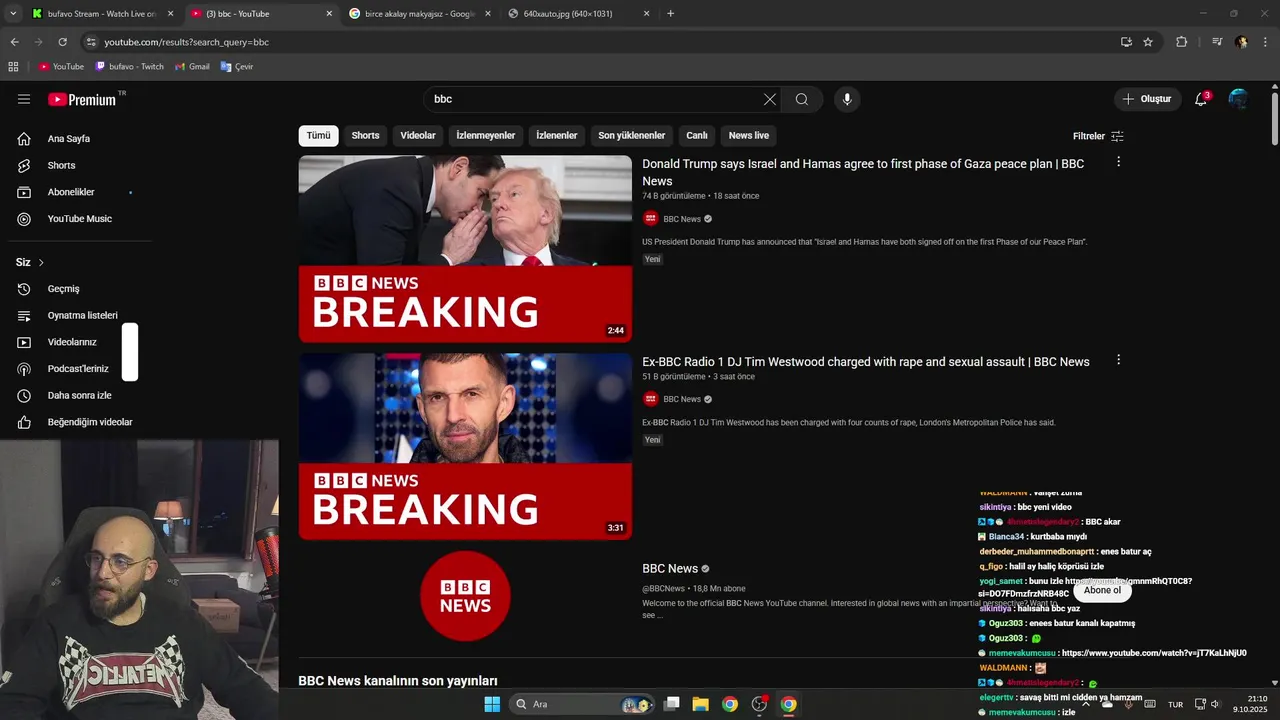
Task: Expand the Siz section chevron
Action: tap(41, 263)
